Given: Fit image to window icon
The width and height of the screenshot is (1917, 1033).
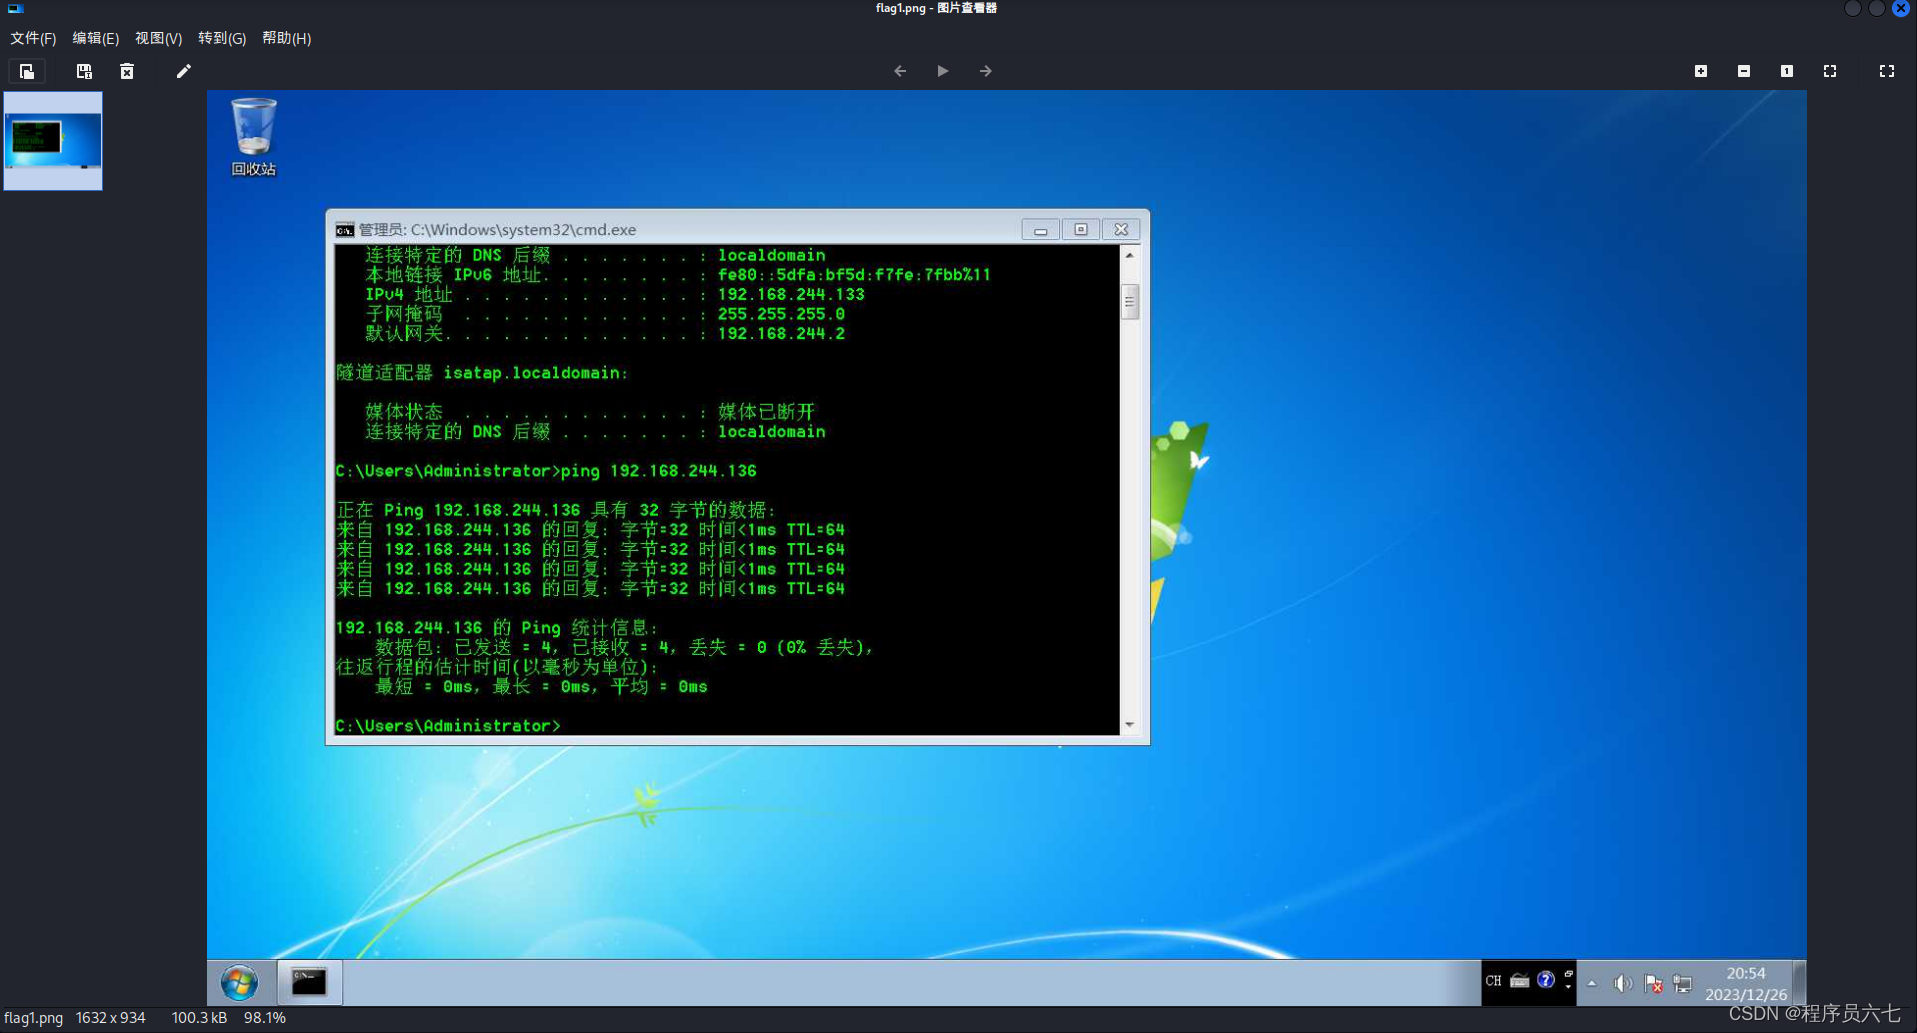Looking at the screenshot, I should [x=1830, y=71].
